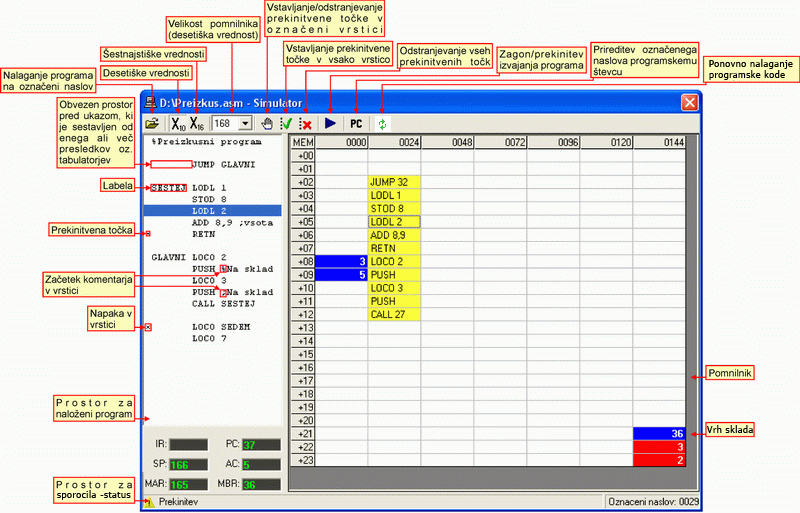The image size is (800, 513).
Task: Switch to decimal values display (X10)
Action: (177, 124)
